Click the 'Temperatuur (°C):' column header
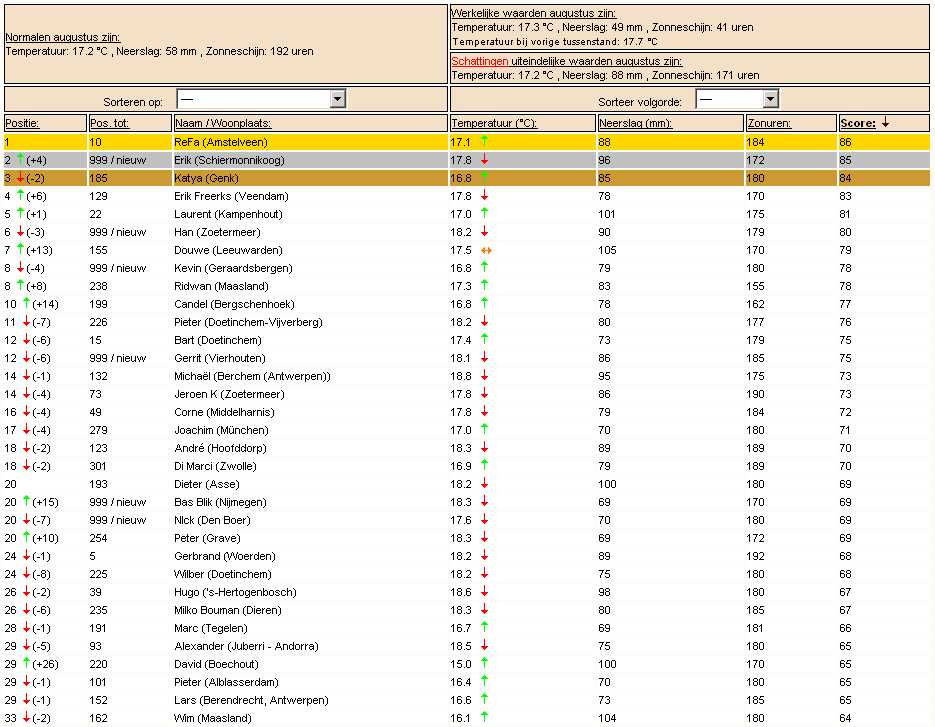Screen dimensions: 935x727 click(x=494, y=123)
